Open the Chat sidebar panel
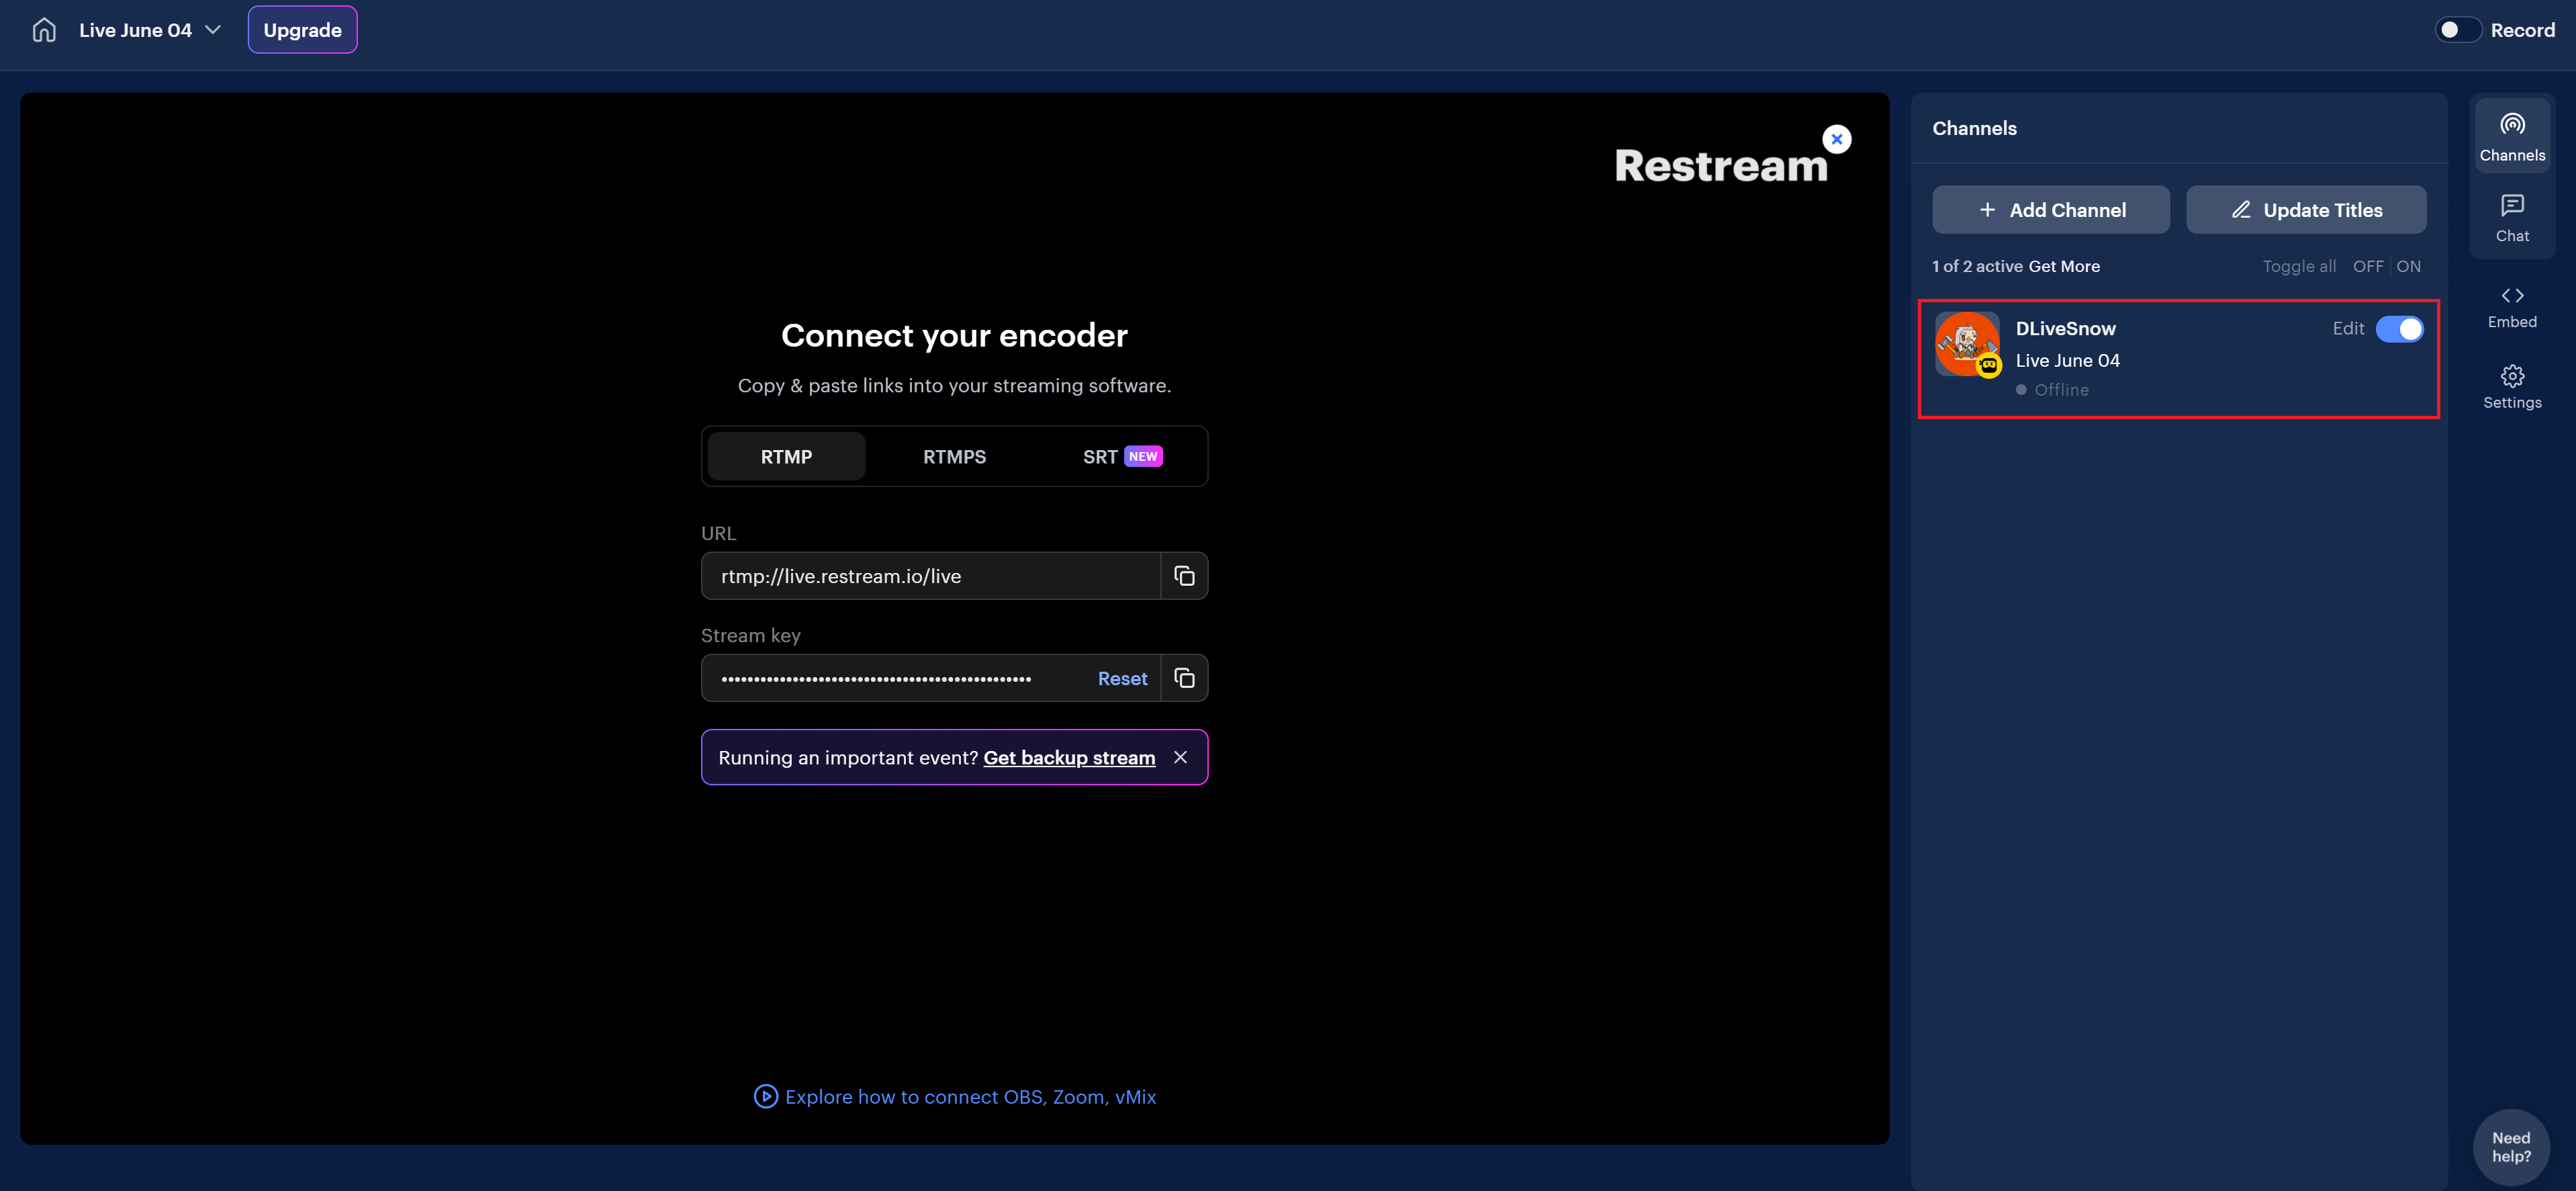This screenshot has height=1191, width=2576. coord(2511,218)
